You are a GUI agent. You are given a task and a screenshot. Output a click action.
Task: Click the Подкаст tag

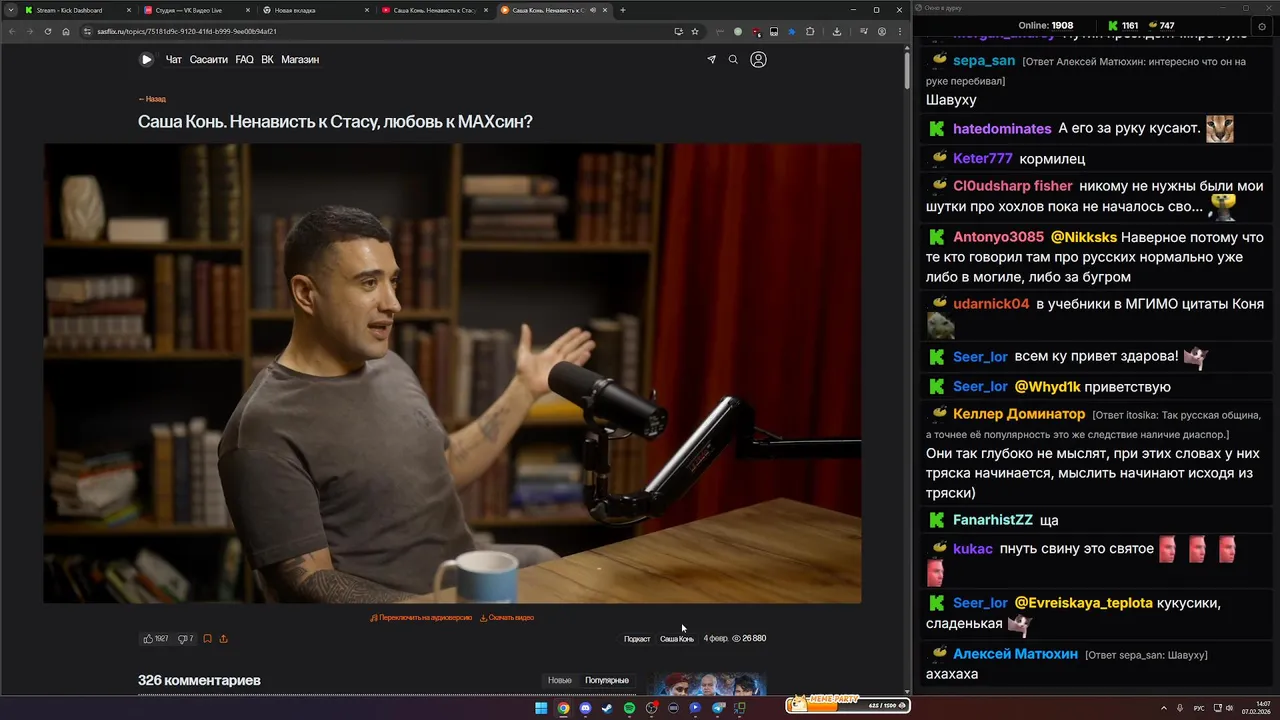(637, 639)
